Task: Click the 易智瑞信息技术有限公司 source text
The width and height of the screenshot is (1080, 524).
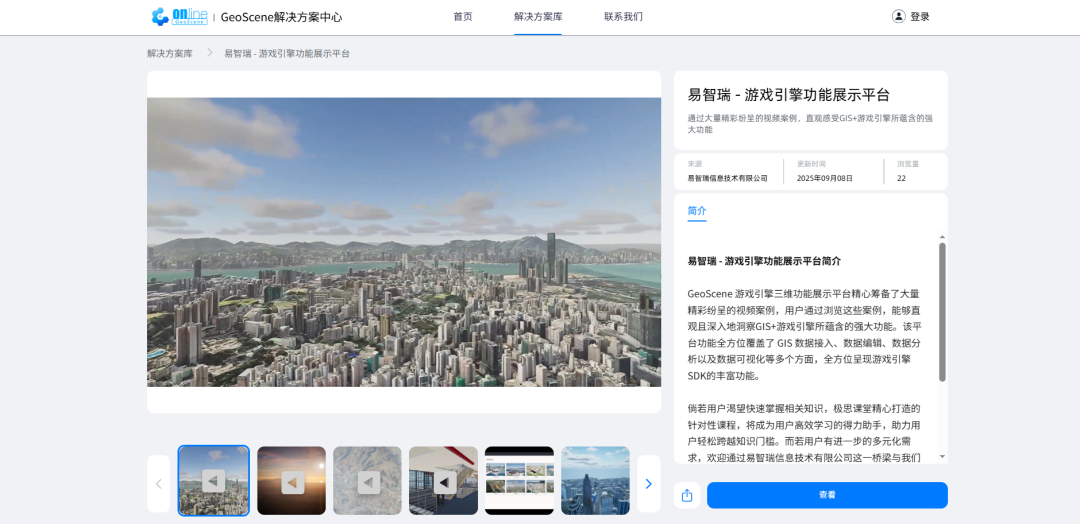Action: tap(727, 178)
